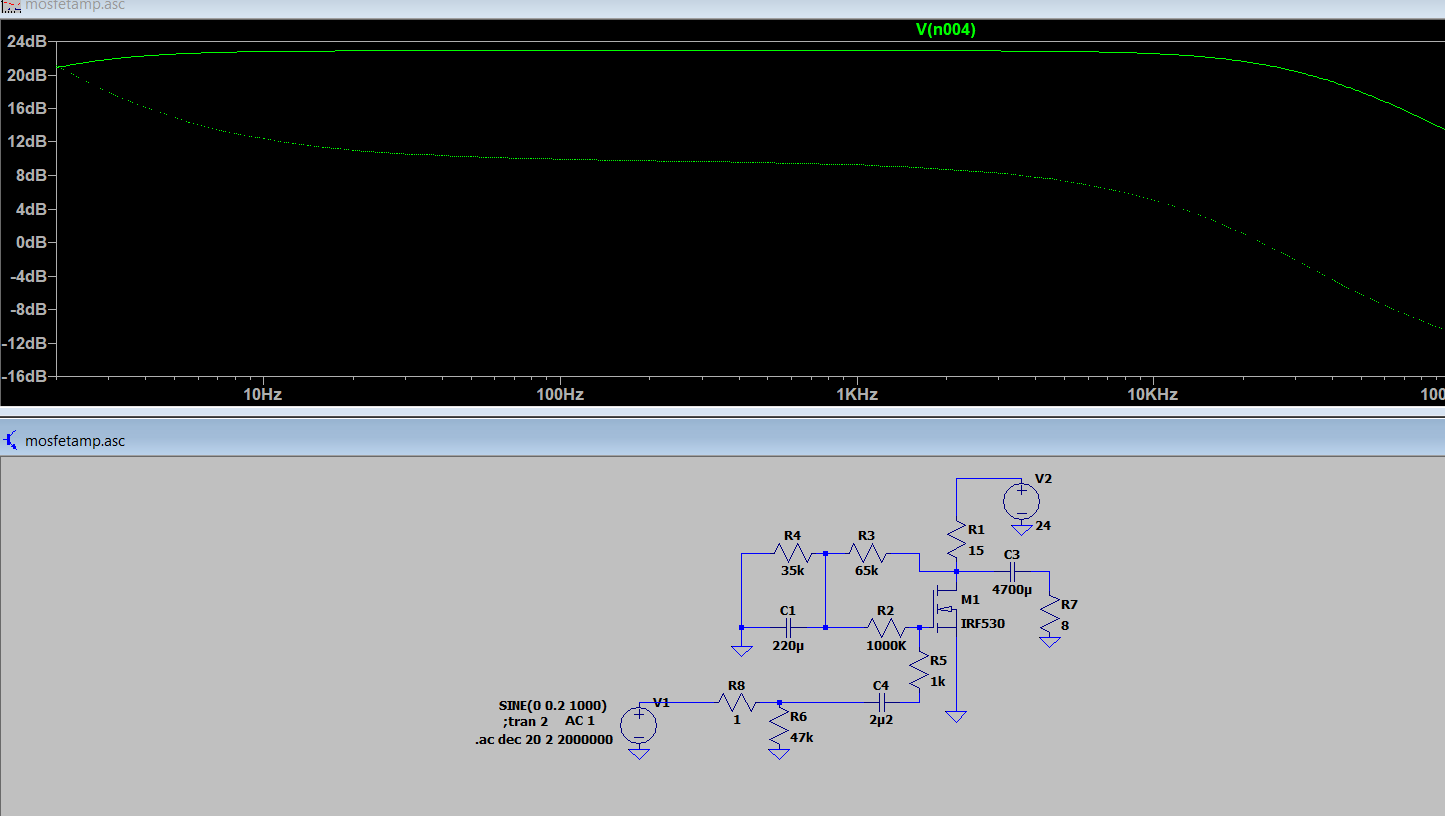1445x816 pixels.
Task: Select the M1 MOSFET symbol
Action: tap(945, 610)
